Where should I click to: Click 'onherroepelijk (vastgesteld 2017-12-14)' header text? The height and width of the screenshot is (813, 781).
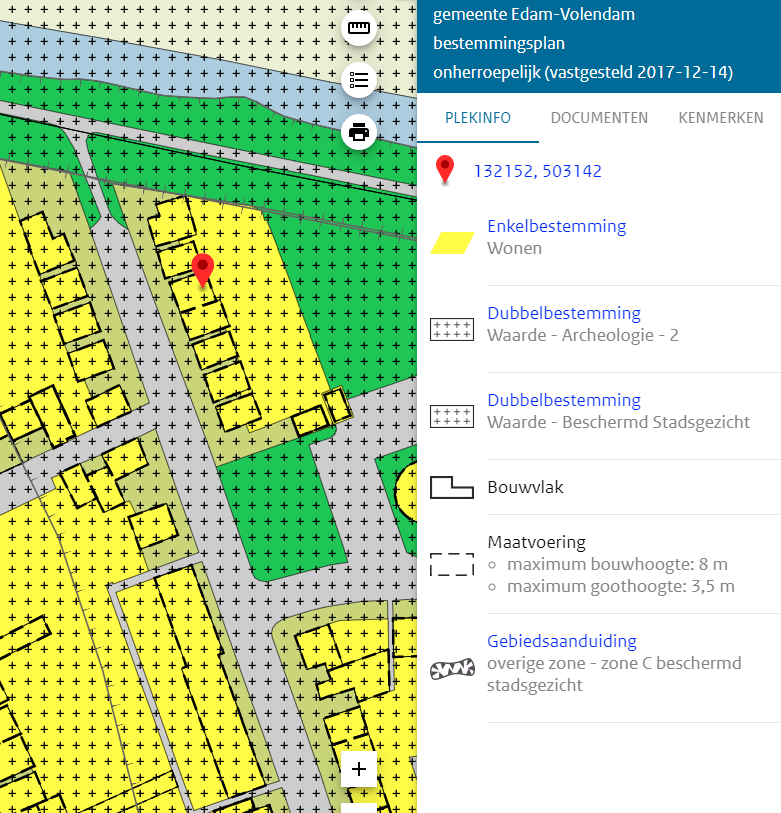583,72
